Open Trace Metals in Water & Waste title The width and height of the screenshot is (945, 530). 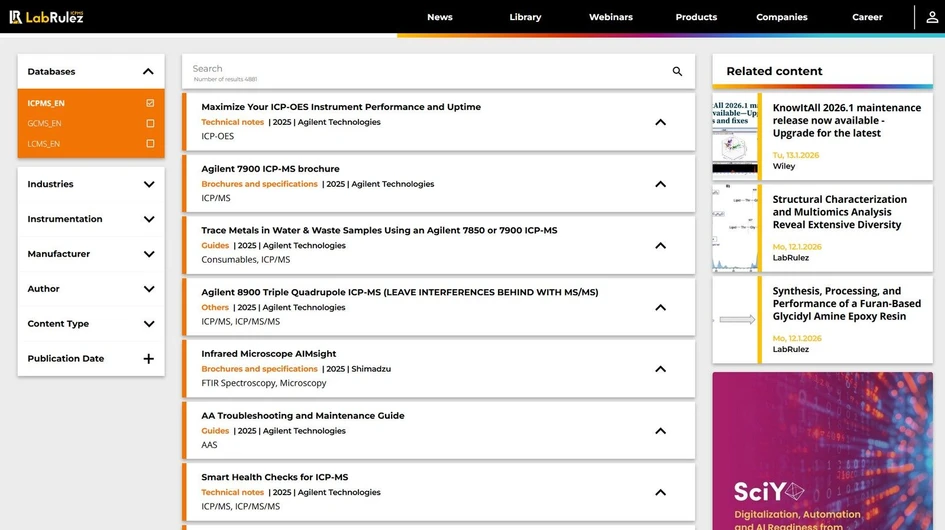click(379, 230)
